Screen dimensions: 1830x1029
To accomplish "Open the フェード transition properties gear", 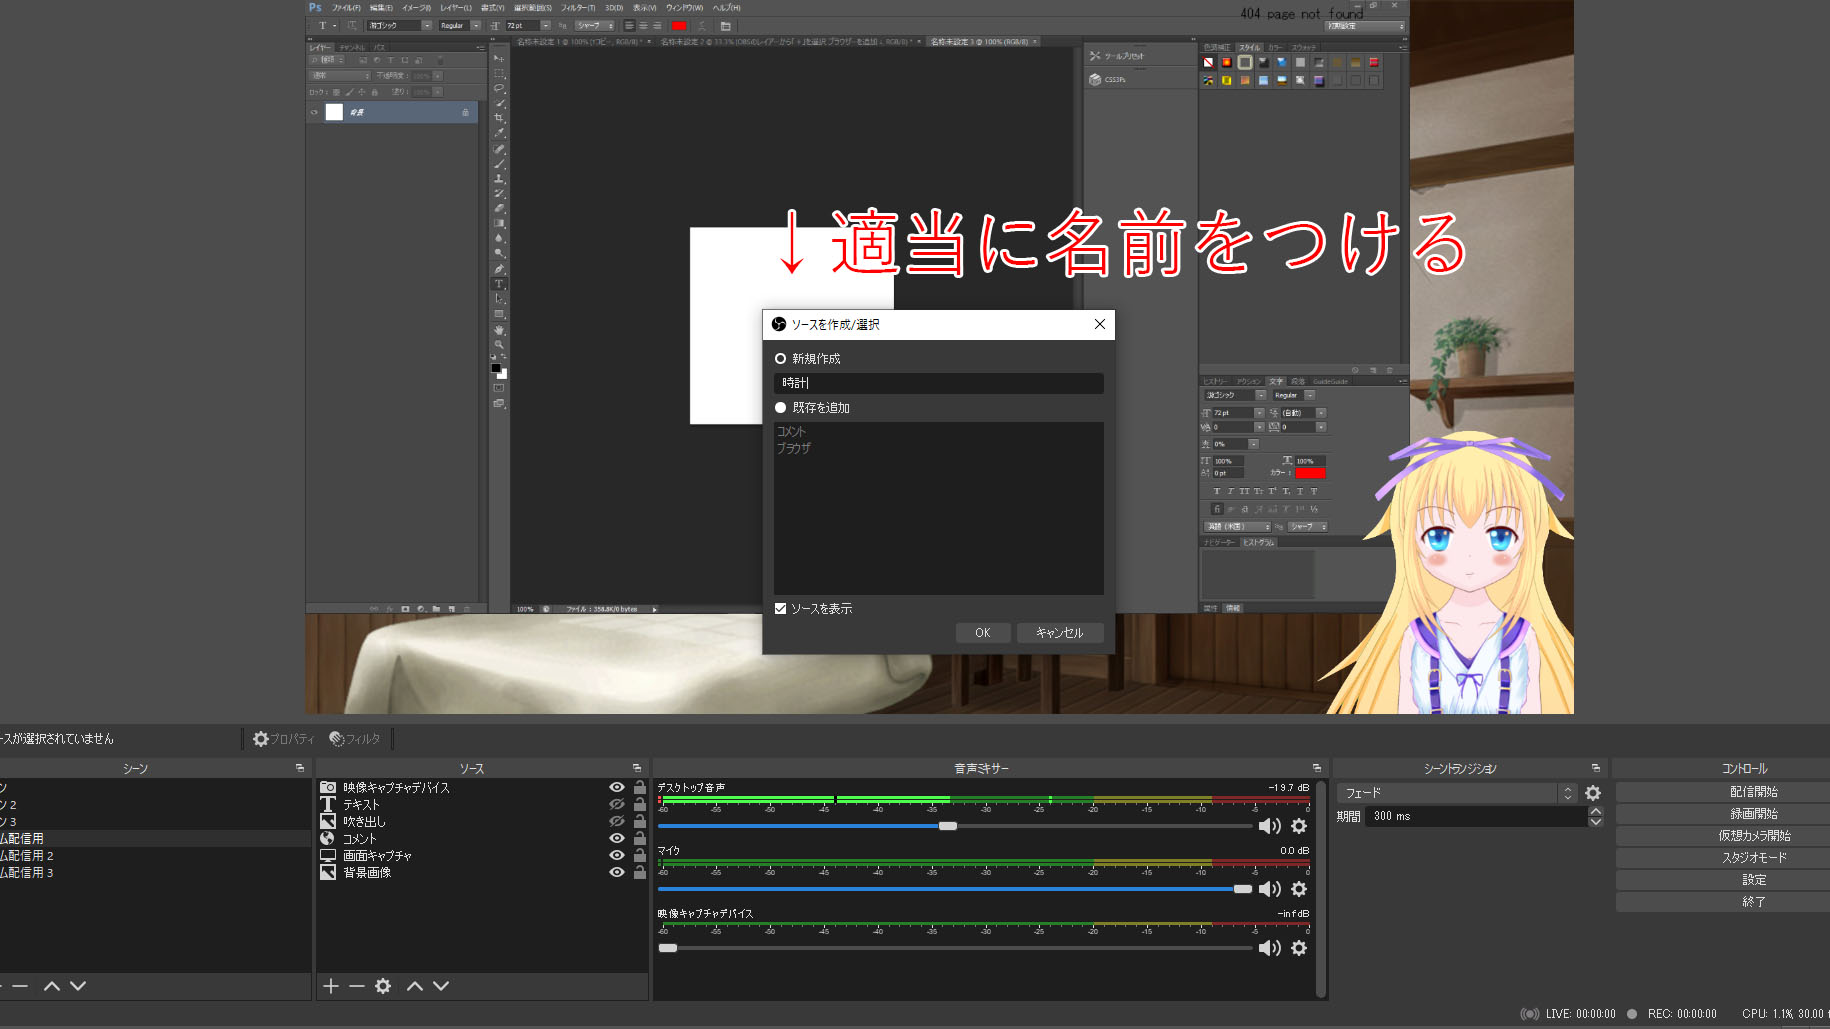I will 1593,793.
